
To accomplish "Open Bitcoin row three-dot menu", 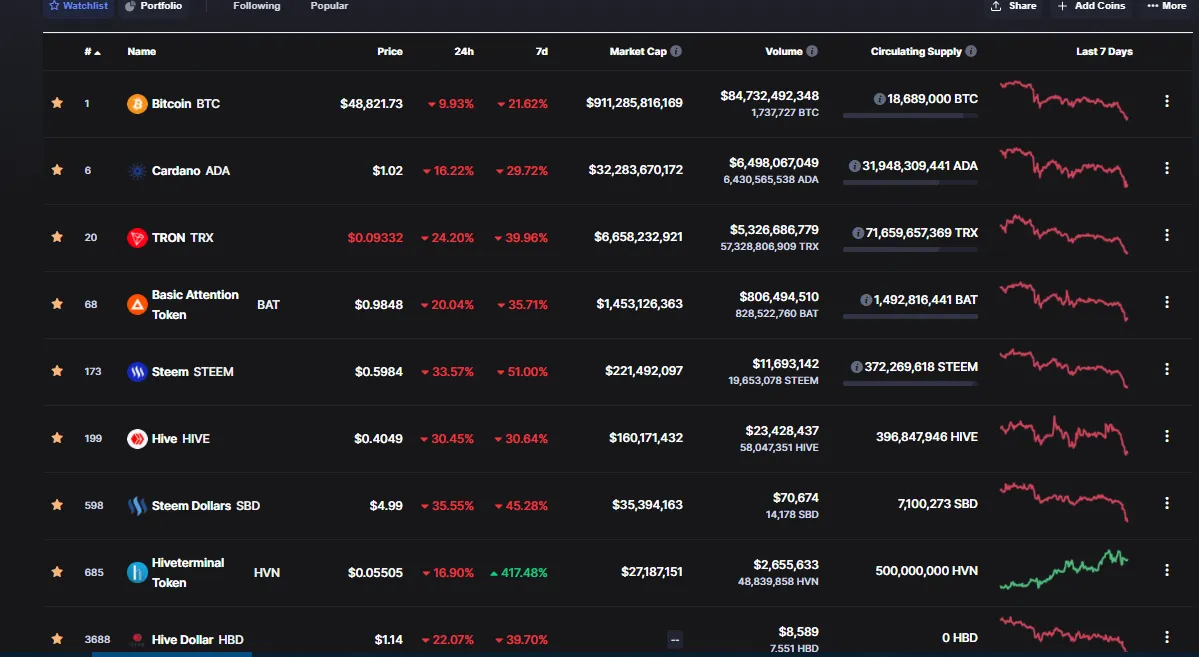I will [x=1167, y=101].
